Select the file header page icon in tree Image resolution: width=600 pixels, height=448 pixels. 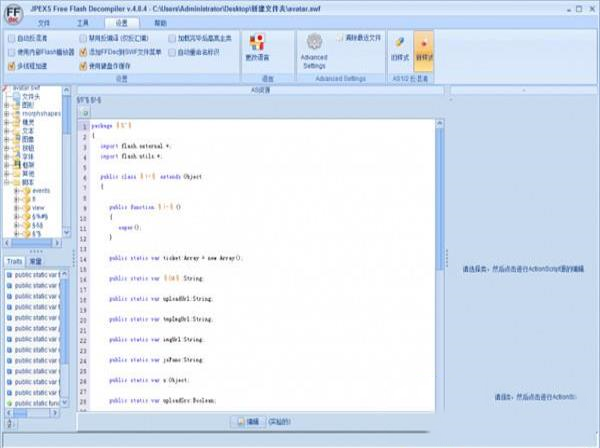[x=16, y=96]
